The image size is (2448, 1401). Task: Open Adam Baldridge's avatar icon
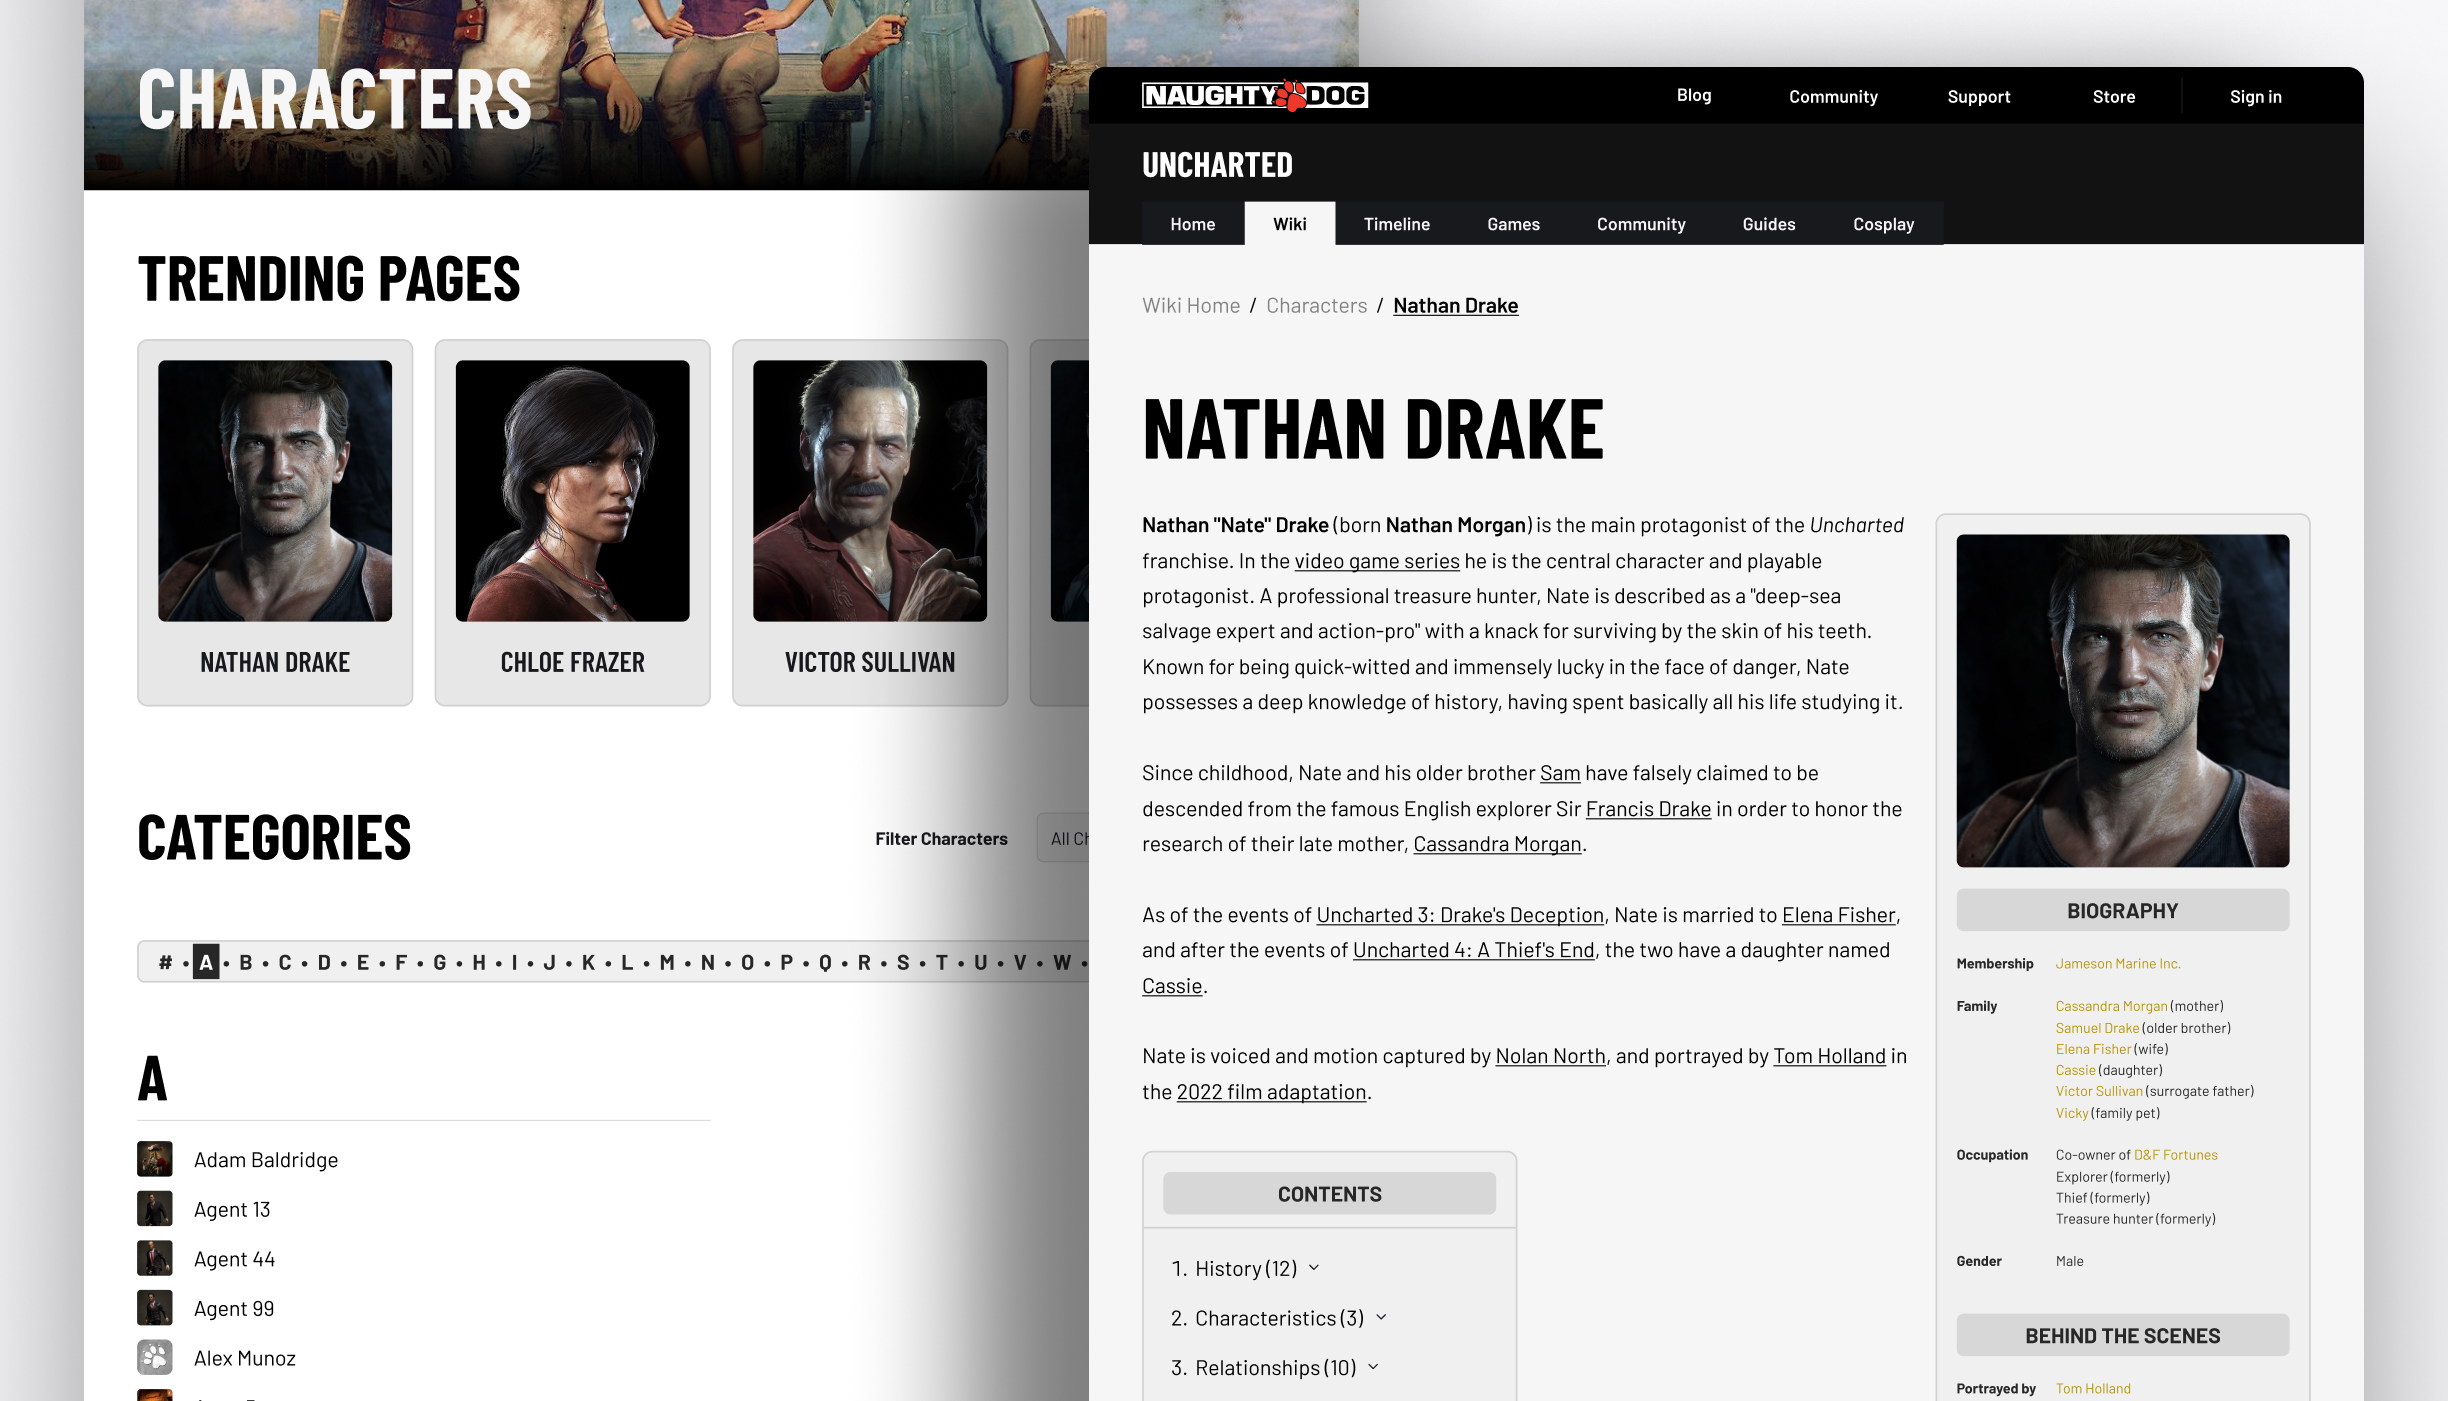coord(155,1159)
